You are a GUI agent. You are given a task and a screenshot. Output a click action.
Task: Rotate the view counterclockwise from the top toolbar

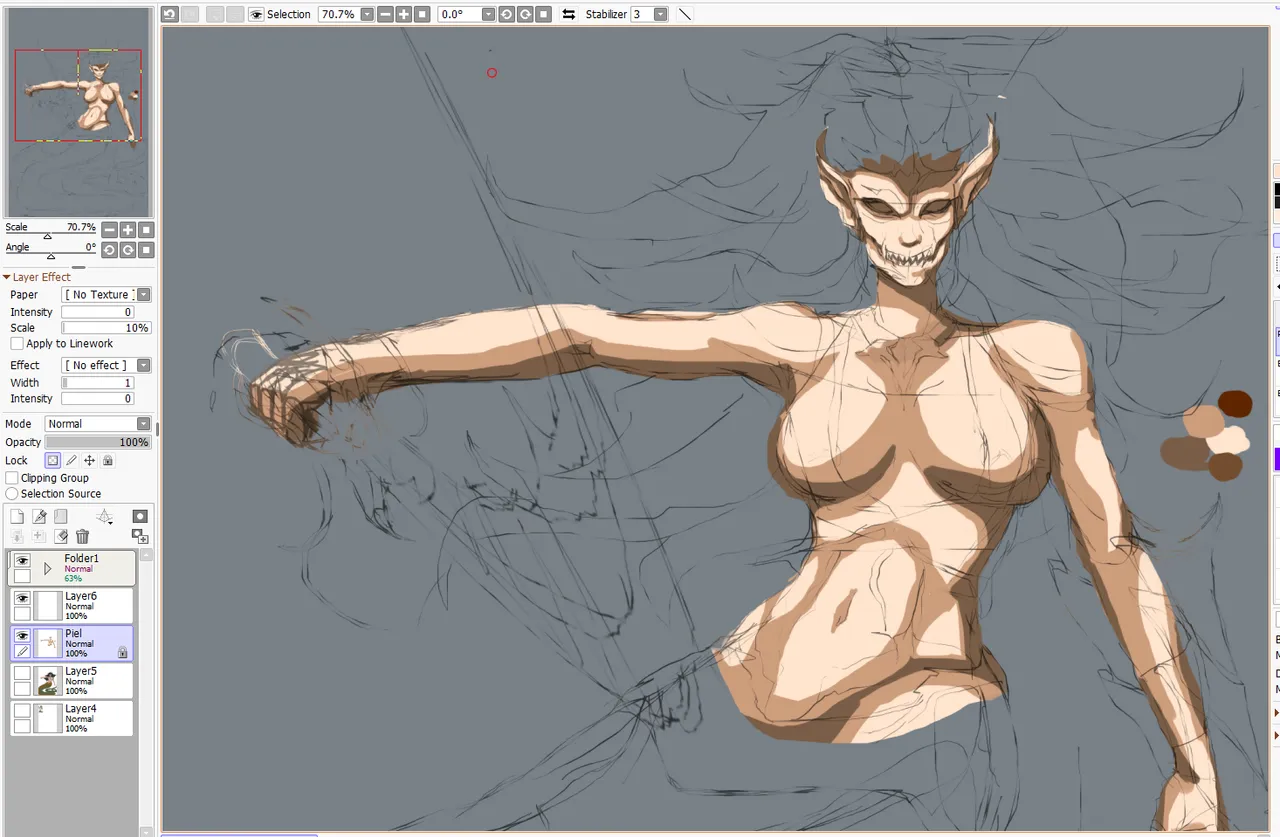coord(506,14)
